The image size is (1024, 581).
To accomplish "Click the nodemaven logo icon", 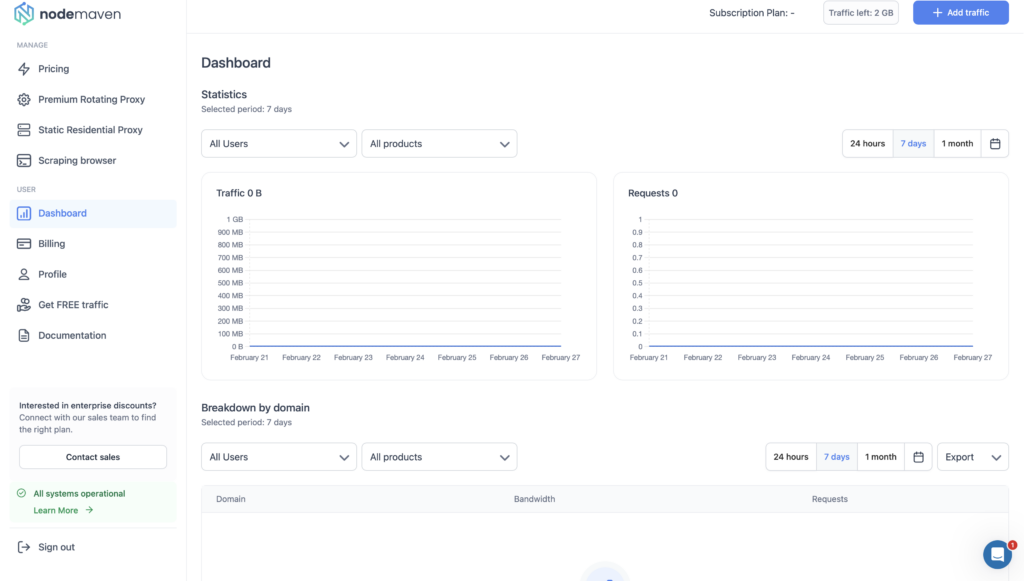I will [24, 14].
